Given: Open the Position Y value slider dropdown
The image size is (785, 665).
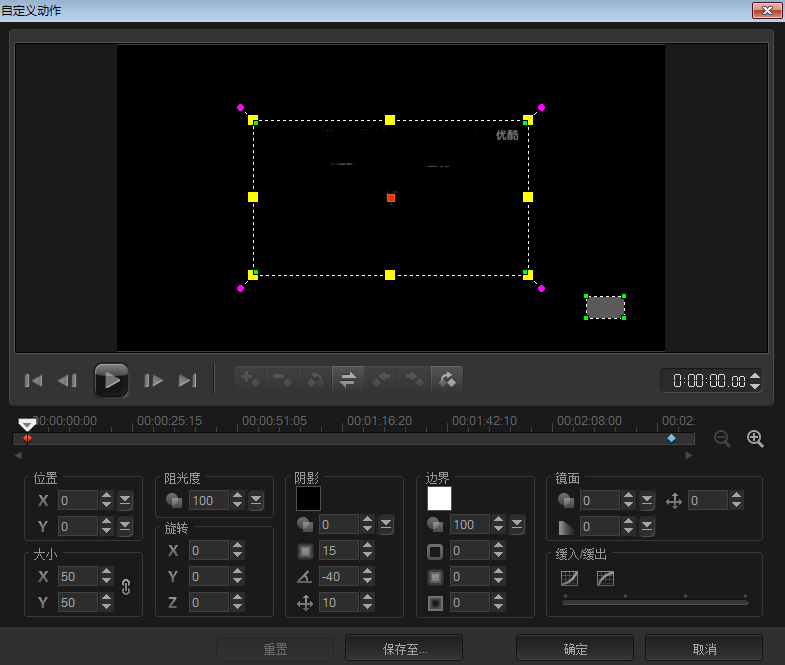Looking at the screenshot, I should pos(125,526).
